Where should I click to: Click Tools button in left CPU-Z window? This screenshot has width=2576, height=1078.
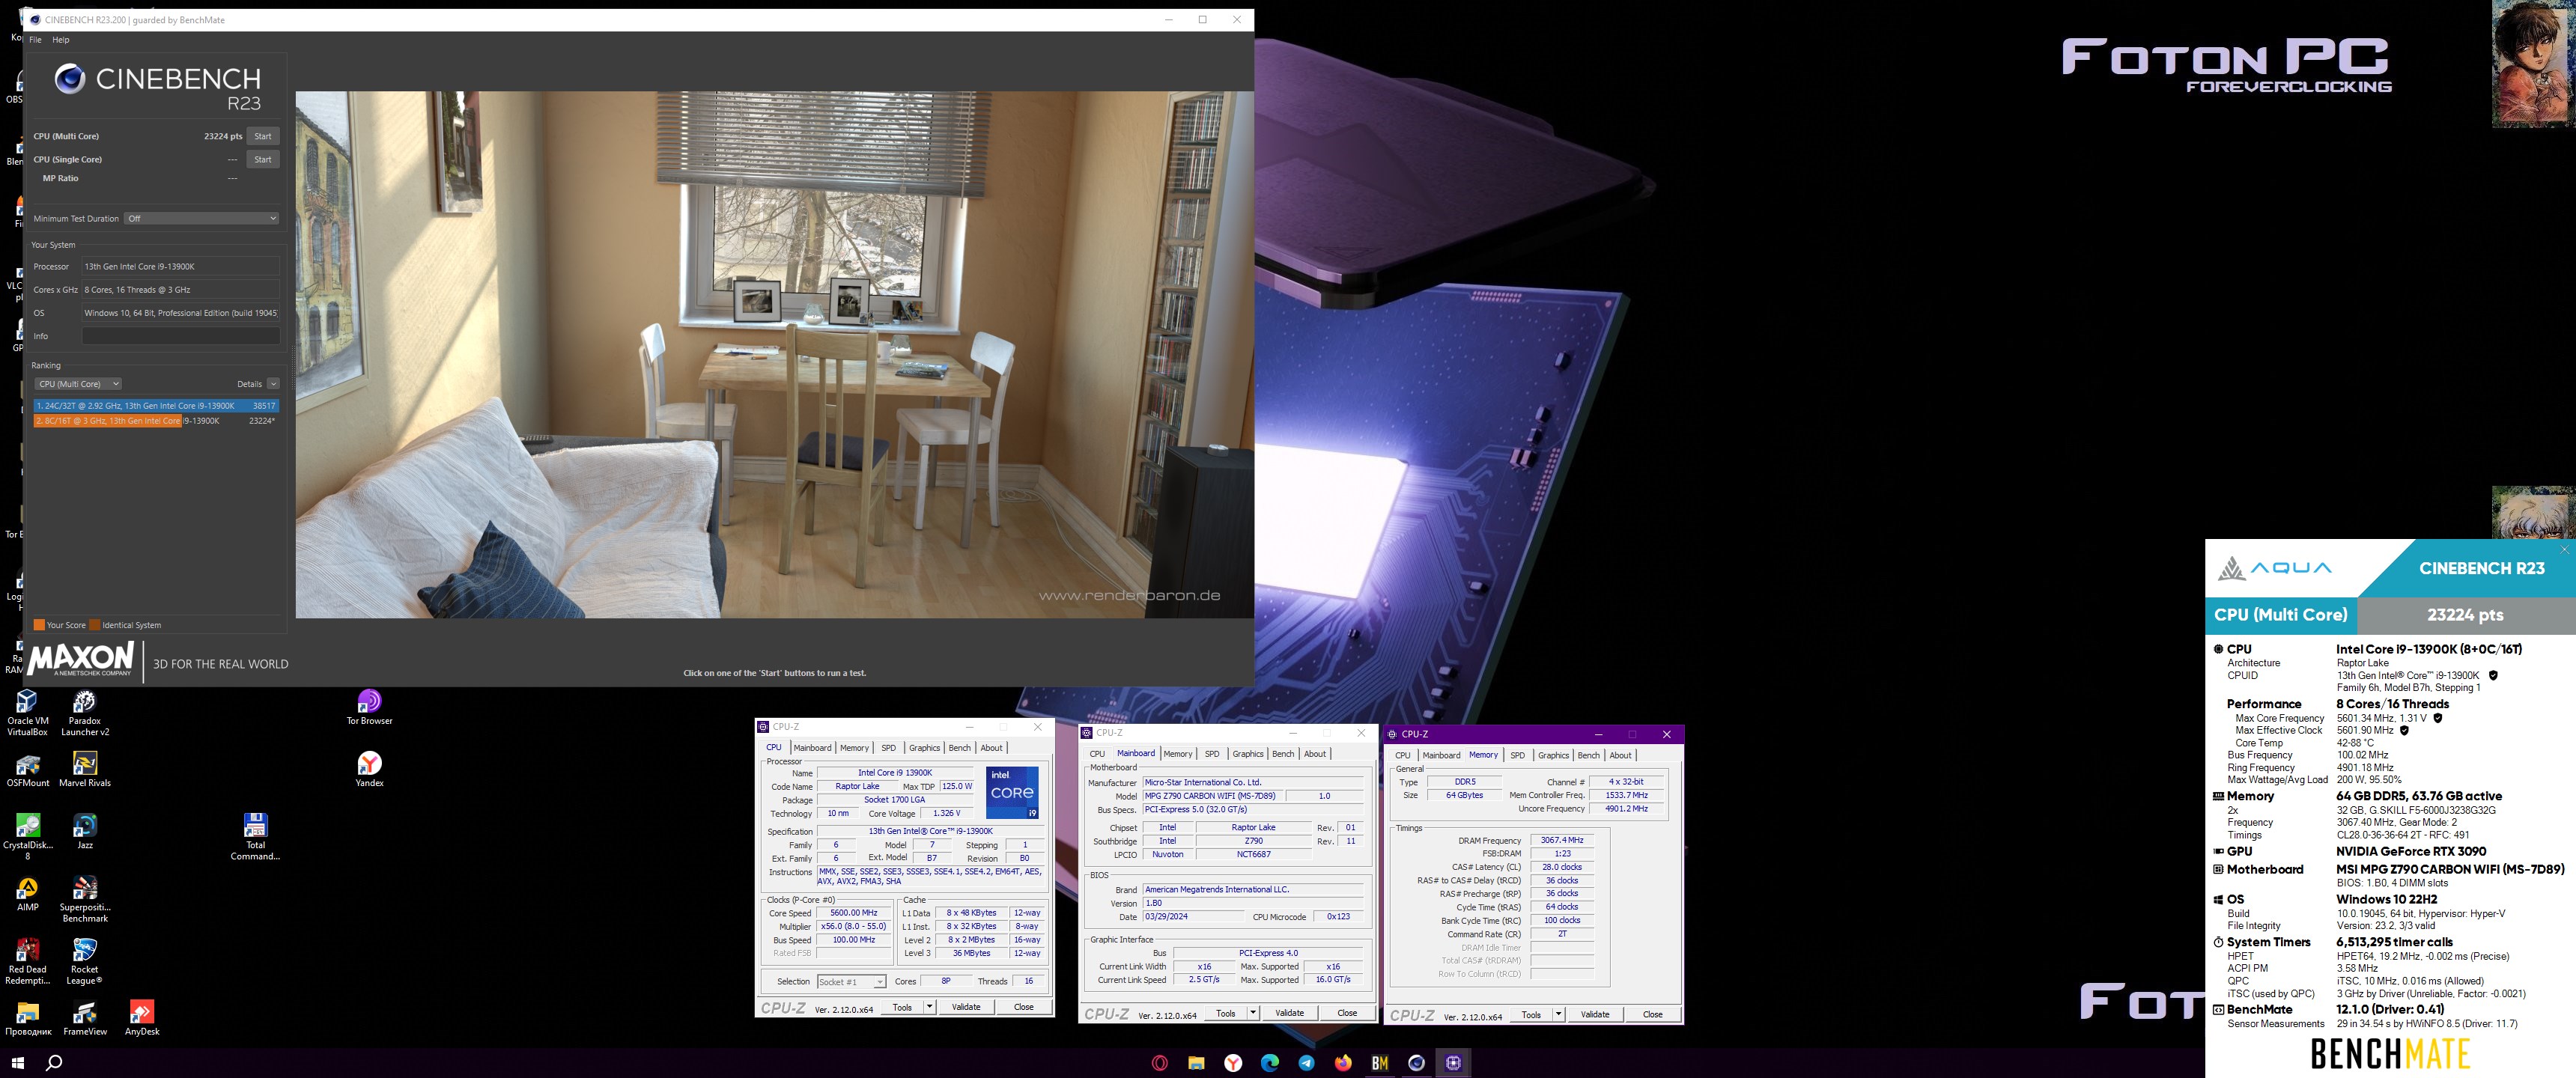902,1007
